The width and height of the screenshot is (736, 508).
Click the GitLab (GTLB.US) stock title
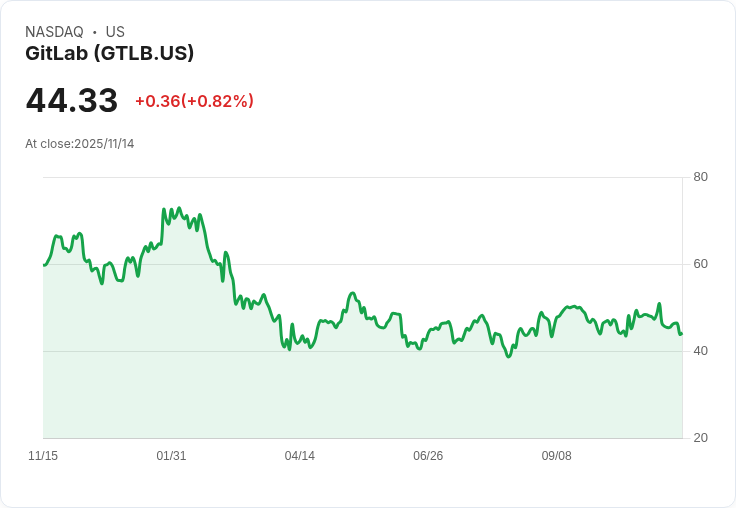[x=109, y=54]
